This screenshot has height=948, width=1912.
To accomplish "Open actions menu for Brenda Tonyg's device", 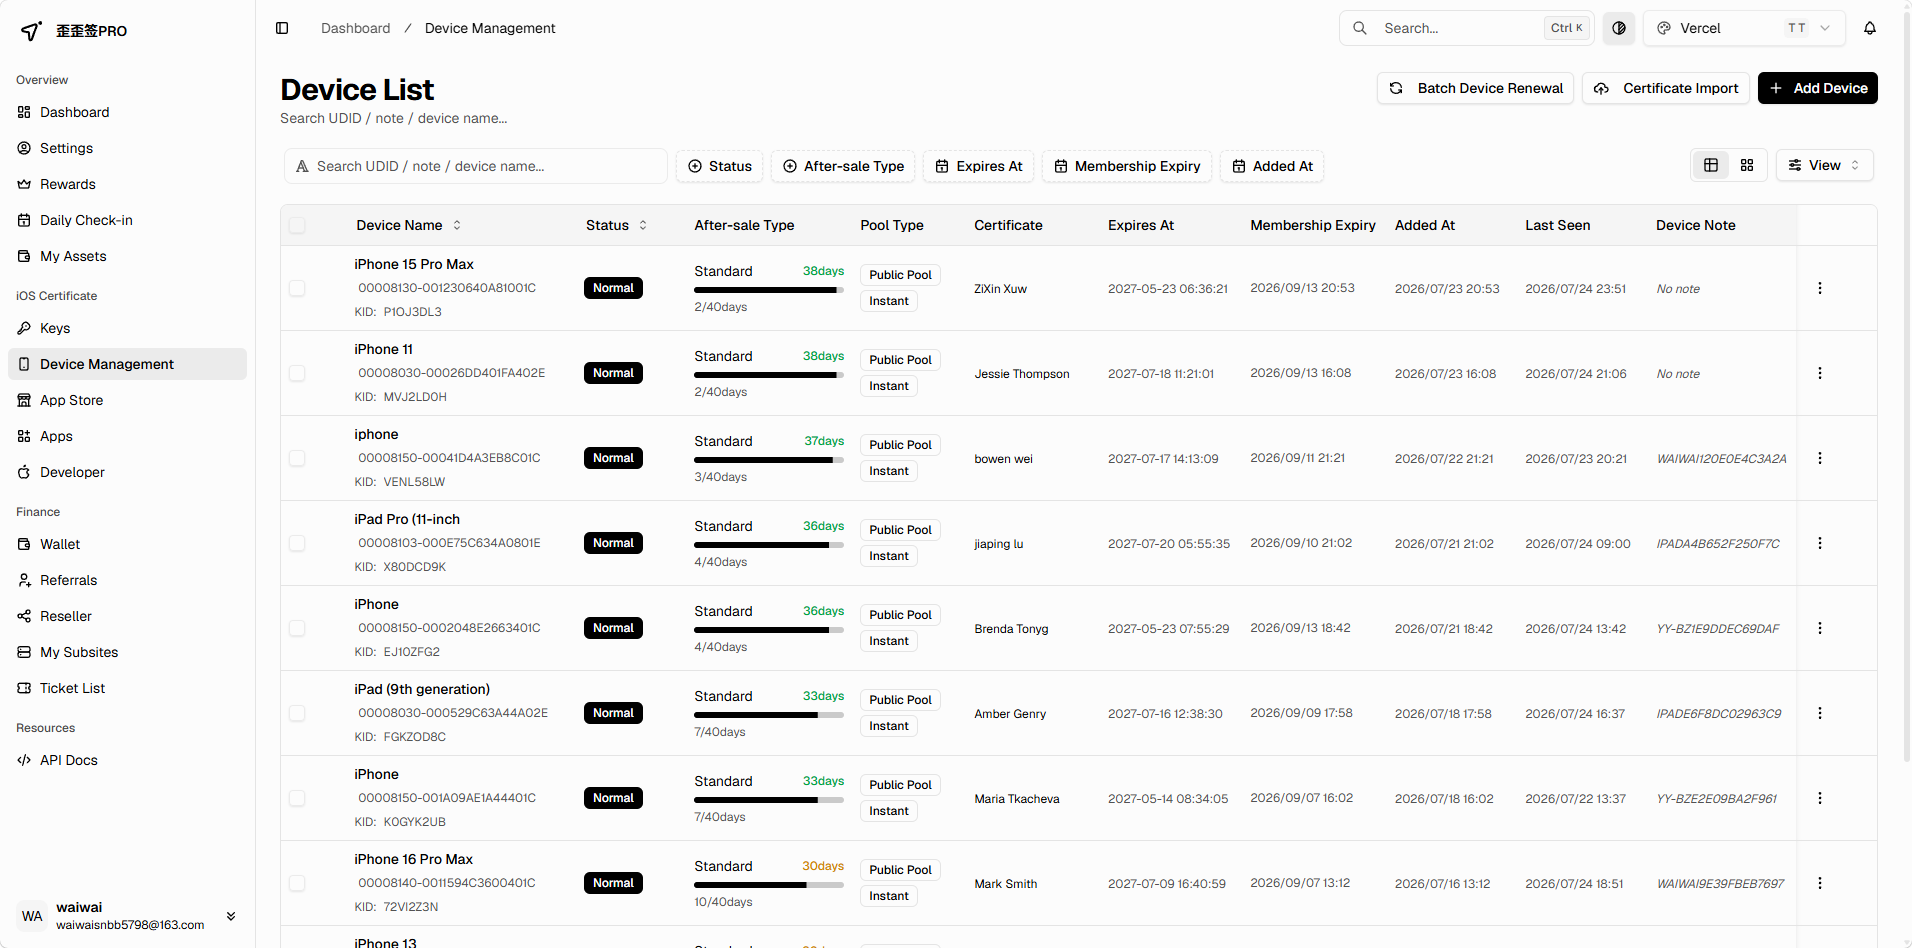I will (x=1820, y=628).
